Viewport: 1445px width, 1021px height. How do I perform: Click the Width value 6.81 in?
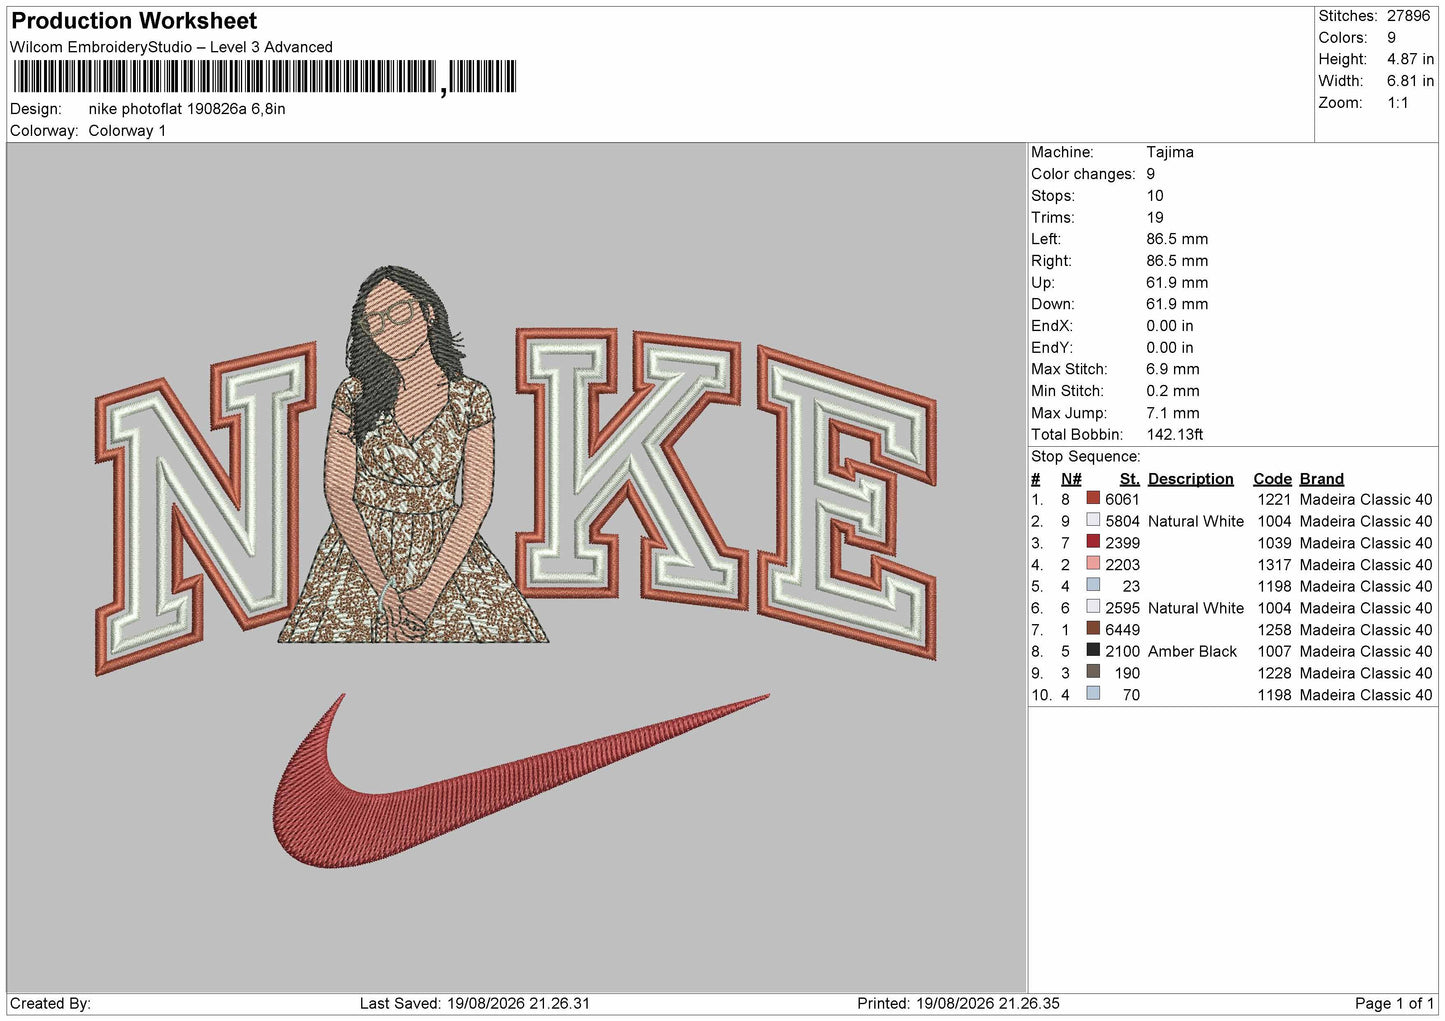click(x=1410, y=81)
